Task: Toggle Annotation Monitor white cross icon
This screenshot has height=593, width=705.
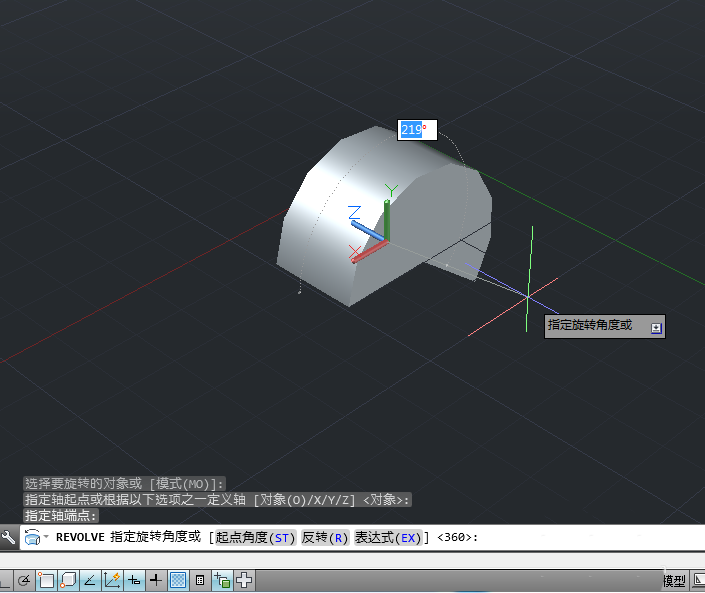Action: (244, 580)
